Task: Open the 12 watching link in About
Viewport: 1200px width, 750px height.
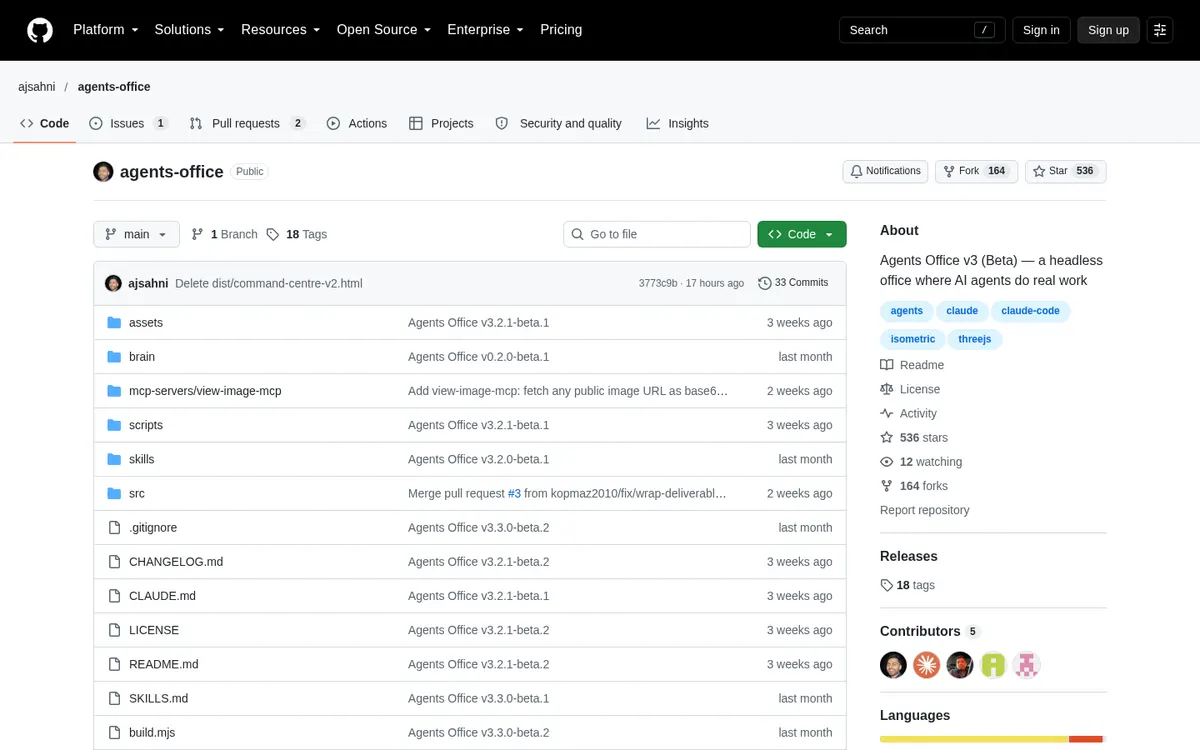Action: click(x=921, y=461)
